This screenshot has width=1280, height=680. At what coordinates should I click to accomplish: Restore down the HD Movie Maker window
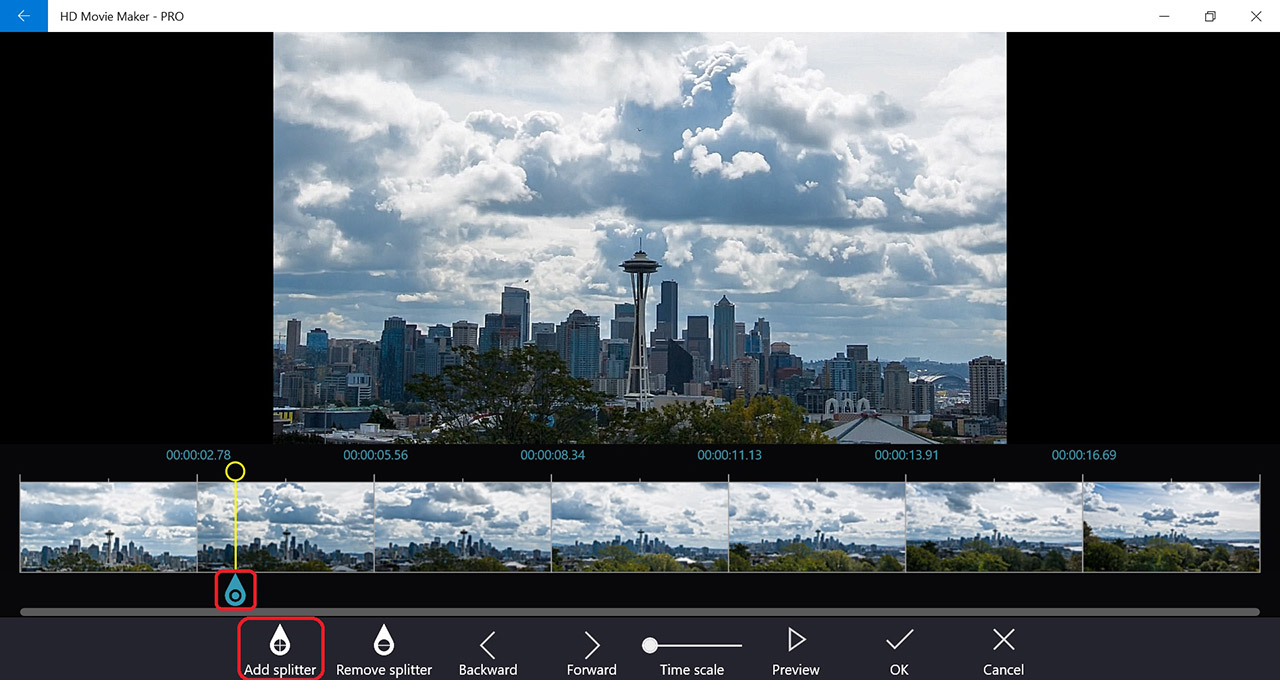click(x=1210, y=16)
